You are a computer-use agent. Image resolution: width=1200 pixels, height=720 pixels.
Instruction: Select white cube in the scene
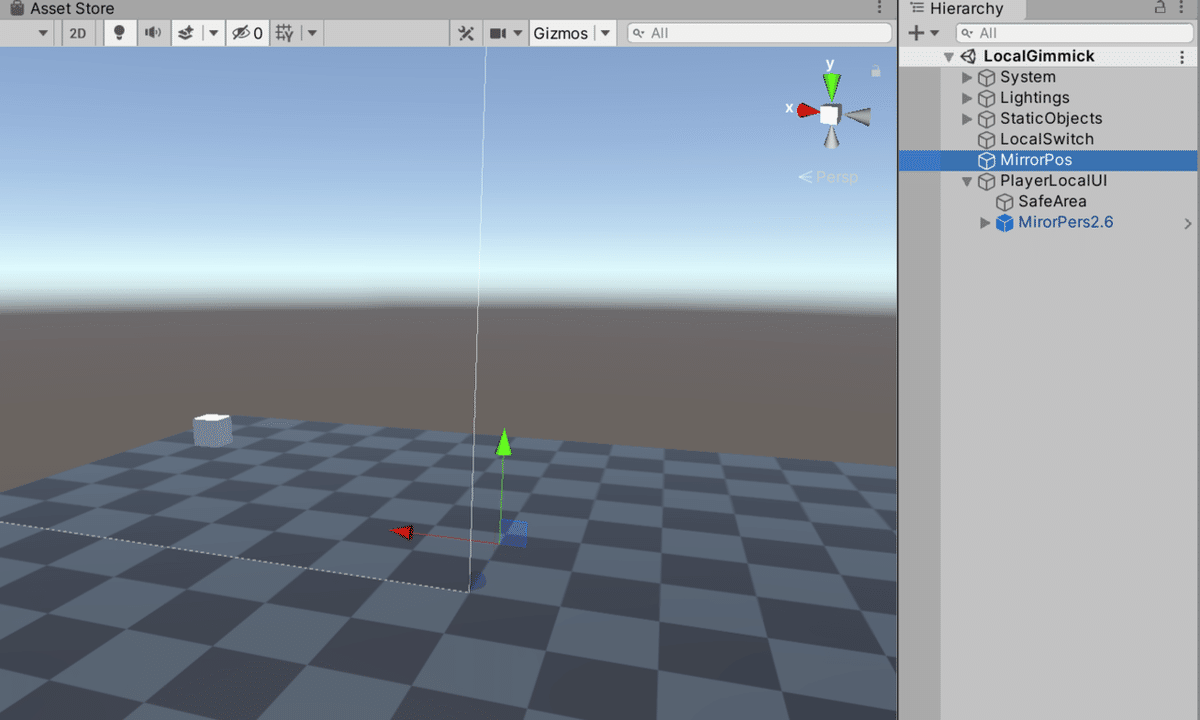click(x=212, y=430)
